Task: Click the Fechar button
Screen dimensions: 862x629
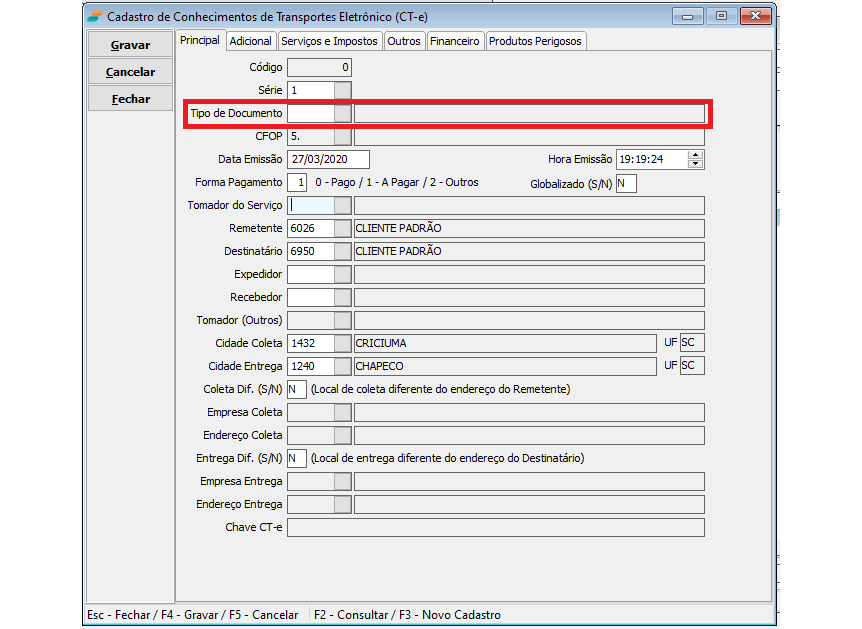Action: (x=130, y=99)
